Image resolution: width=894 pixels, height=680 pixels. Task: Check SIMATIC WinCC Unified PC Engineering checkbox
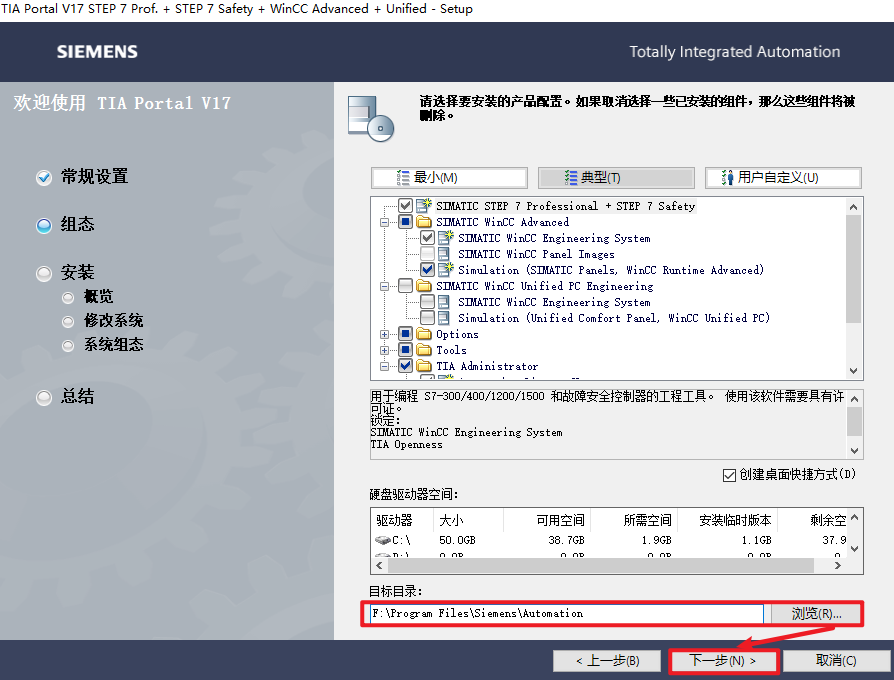[x=405, y=285]
